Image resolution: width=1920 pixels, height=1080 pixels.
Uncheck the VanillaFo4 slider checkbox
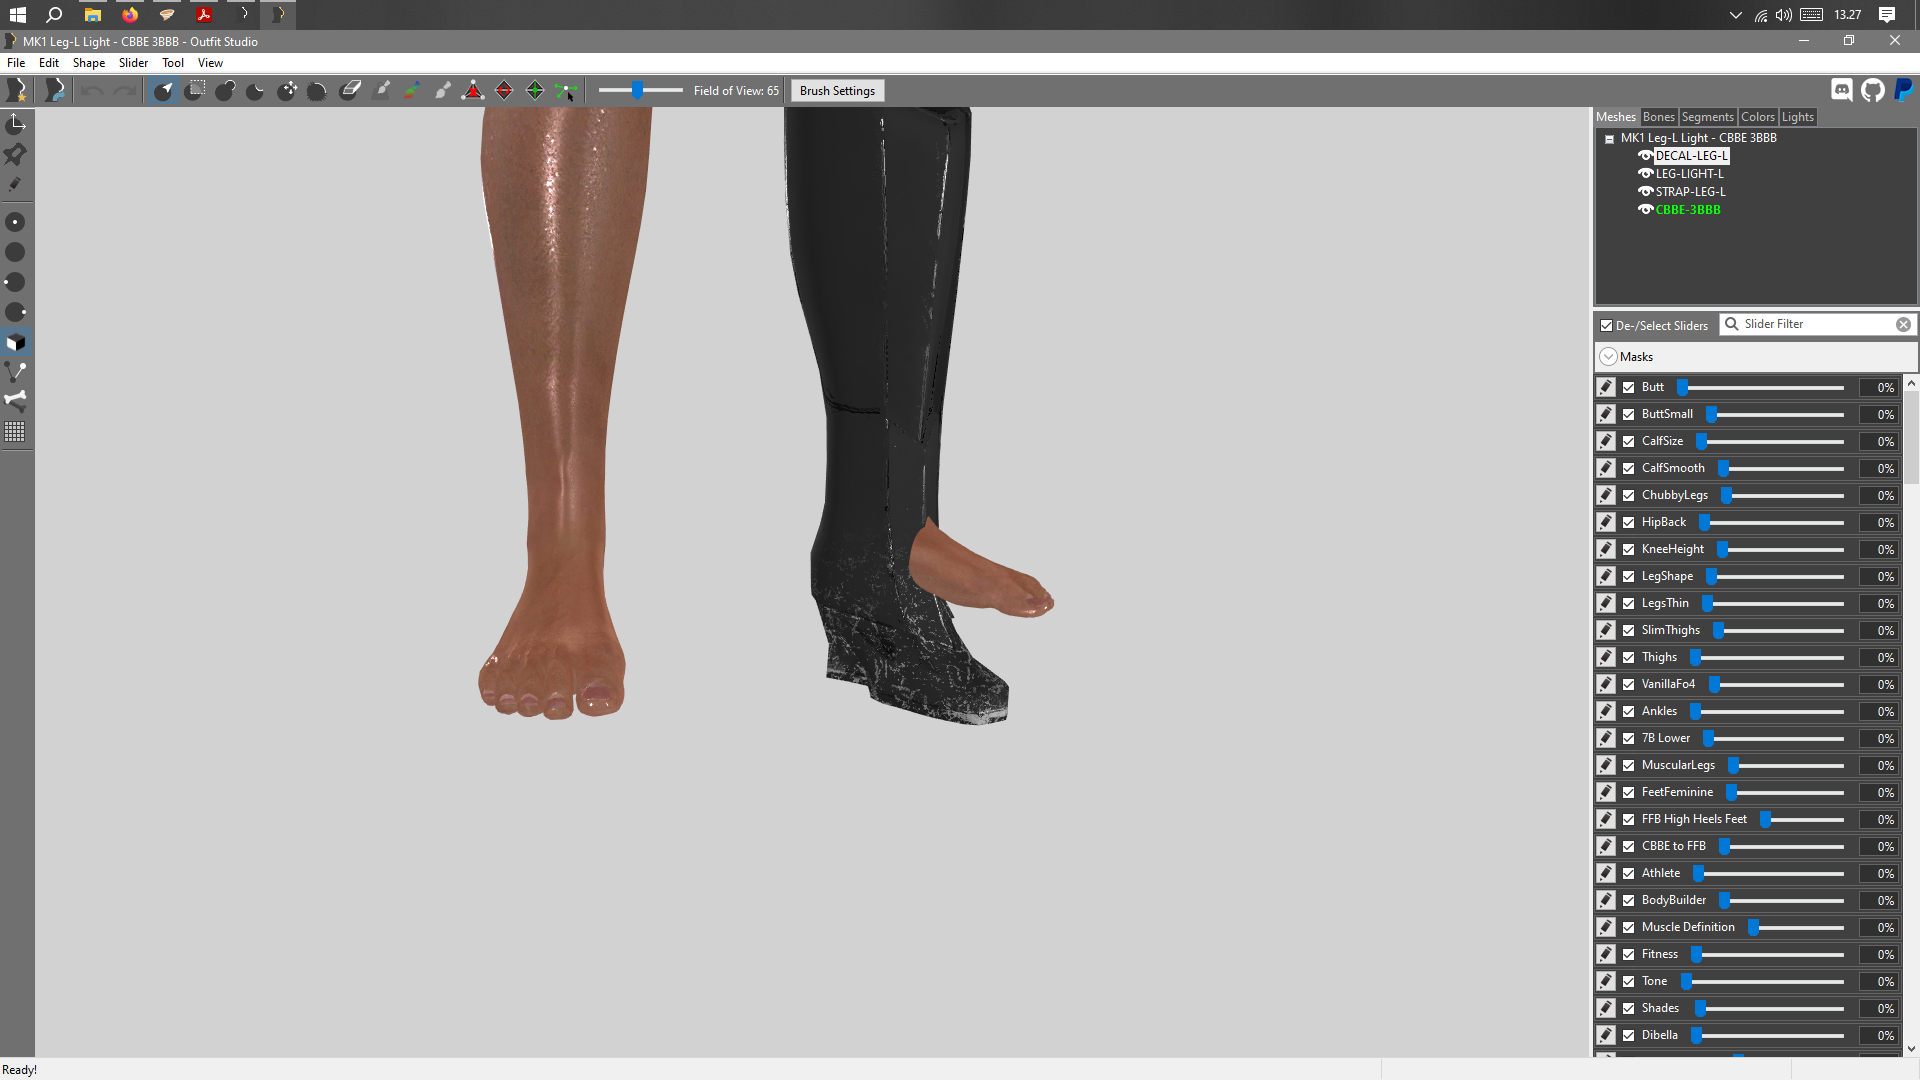click(1629, 684)
